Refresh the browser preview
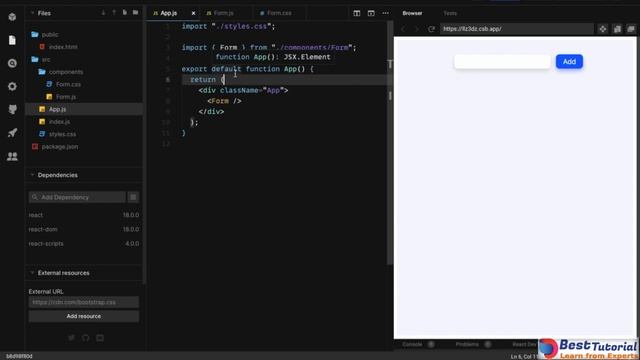Image resolution: width=640 pixels, height=360 pixels. 431,29
